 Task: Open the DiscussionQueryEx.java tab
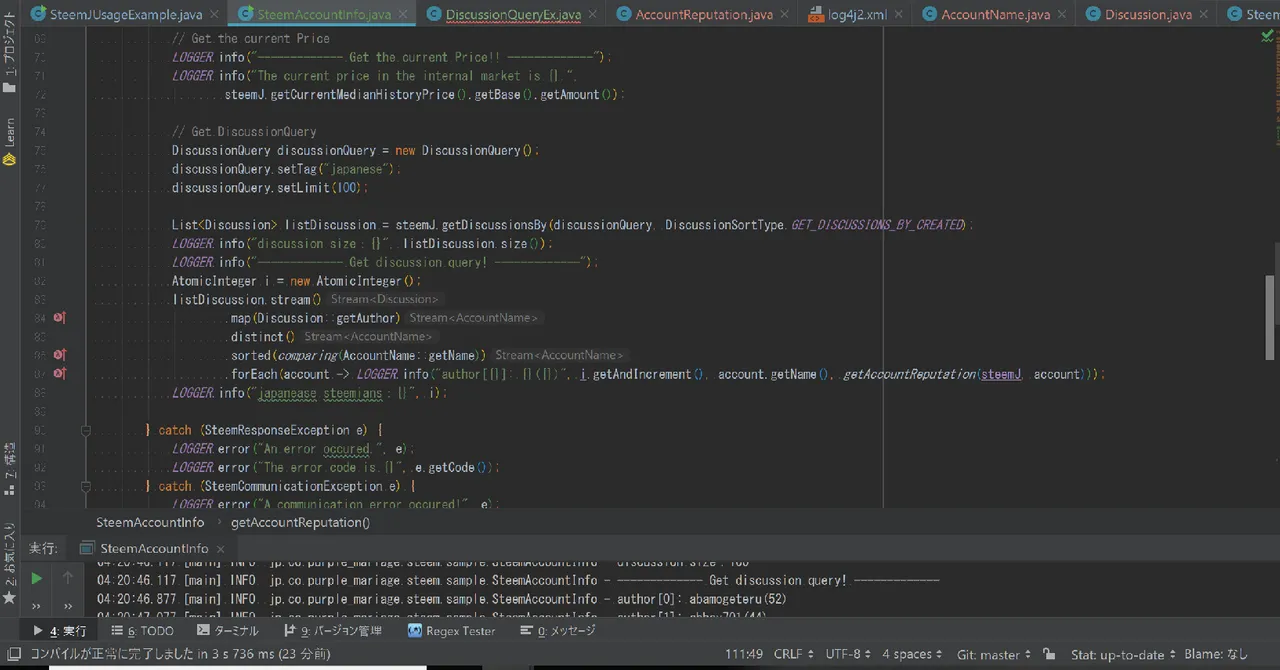click(513, 14)
